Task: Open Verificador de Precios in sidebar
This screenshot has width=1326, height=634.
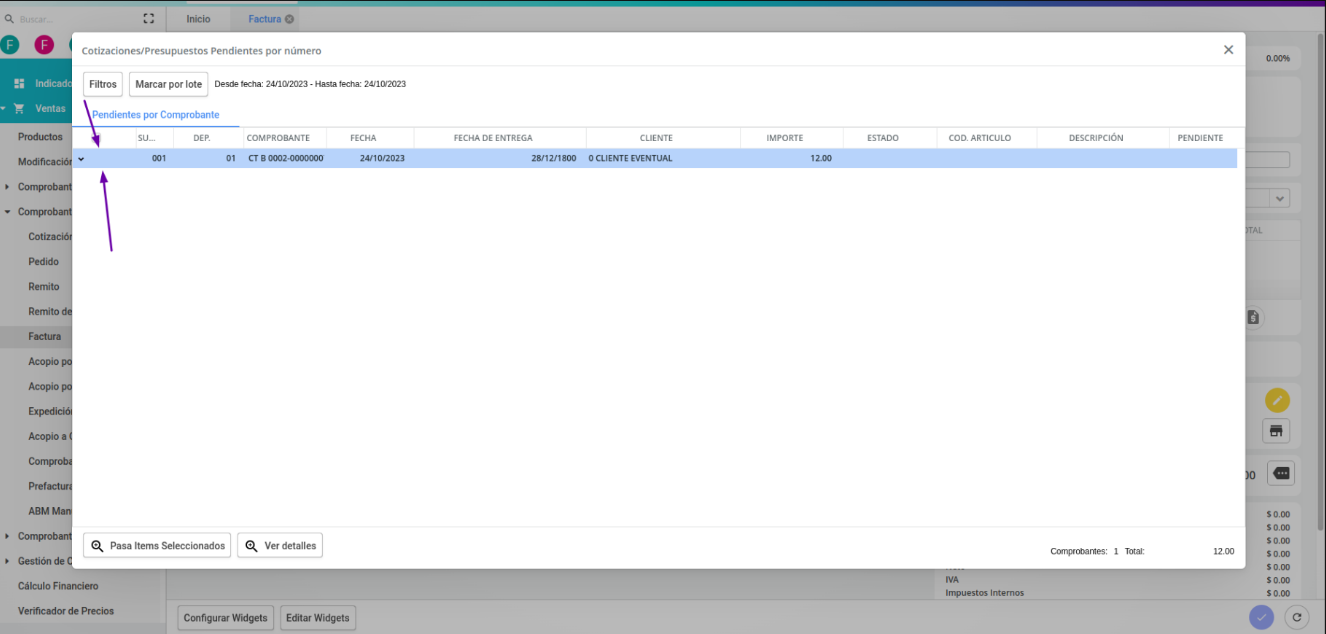Action: pyautogui.click(x=66, y=611)
